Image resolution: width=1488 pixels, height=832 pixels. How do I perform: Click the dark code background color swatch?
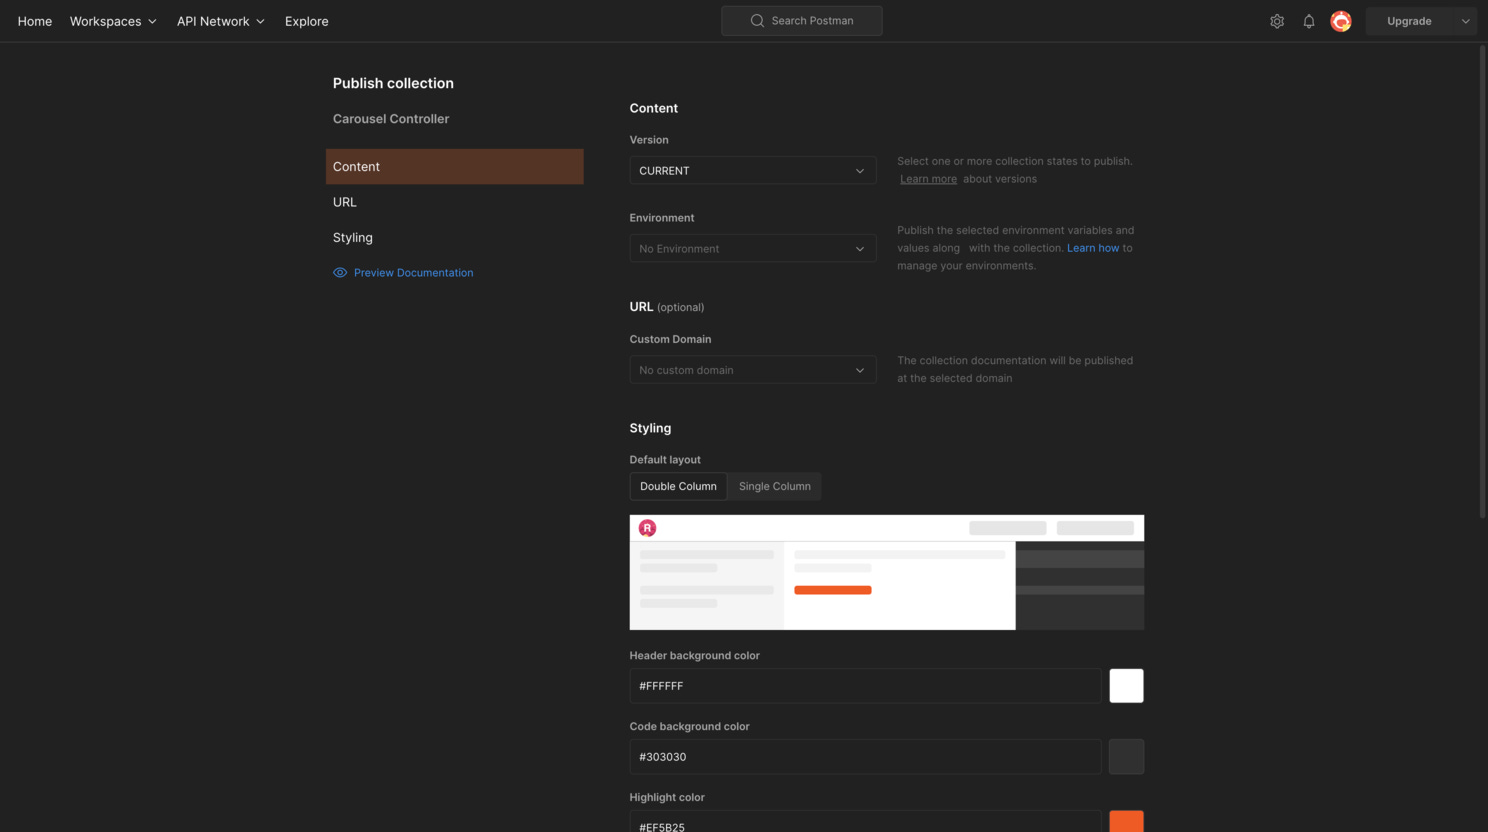(x=1126, y=757)
